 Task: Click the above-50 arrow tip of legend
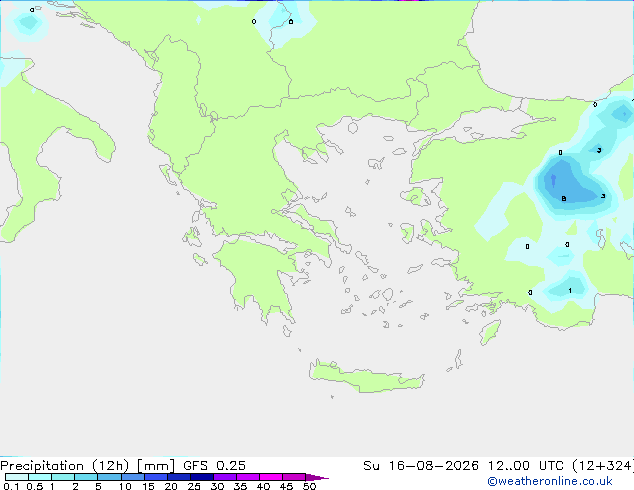coord(317,478)
